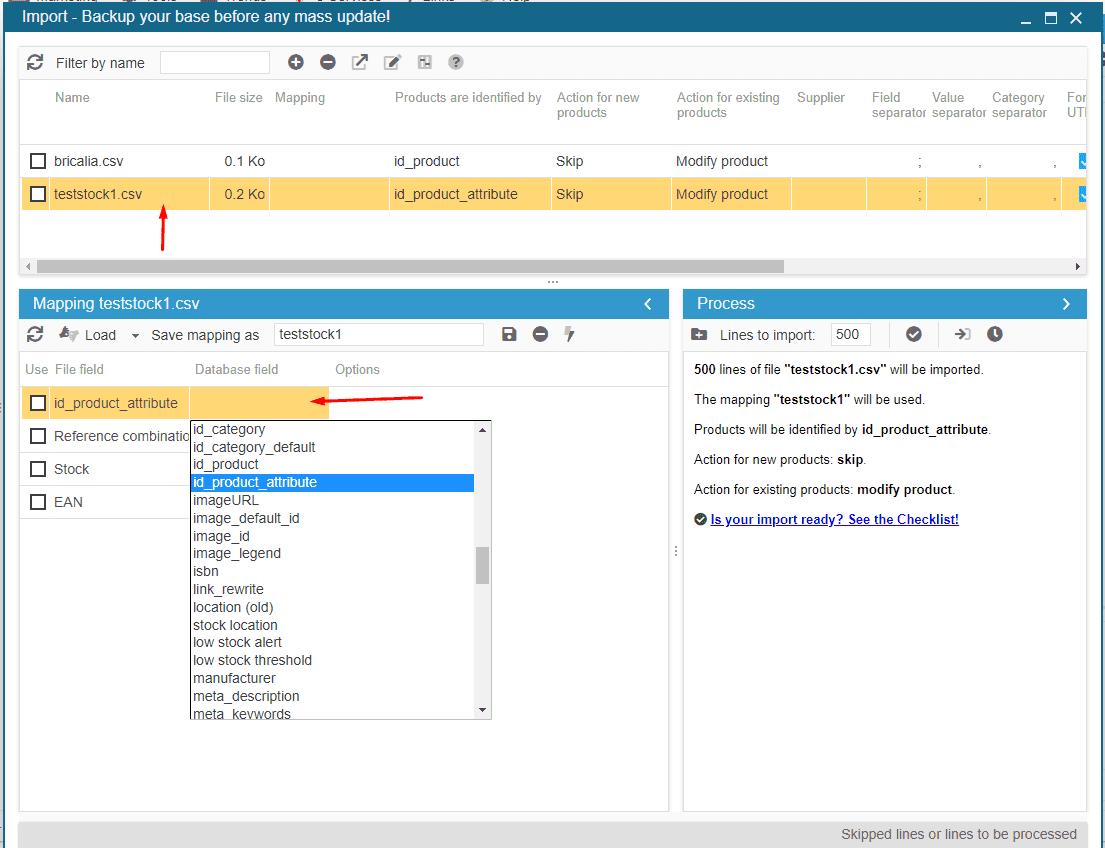Screen dimensions: 1105x848
Task: Refresh the file list at top
Action: point(35,62)
